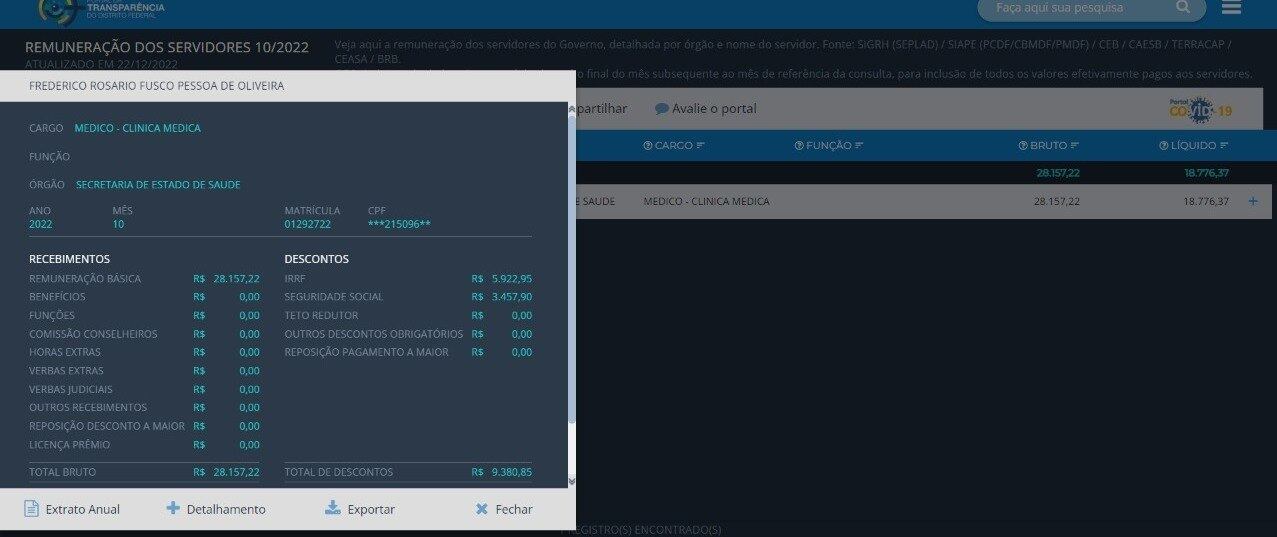
Task: Click the Avalie o portal link
Action: (706, 108)
